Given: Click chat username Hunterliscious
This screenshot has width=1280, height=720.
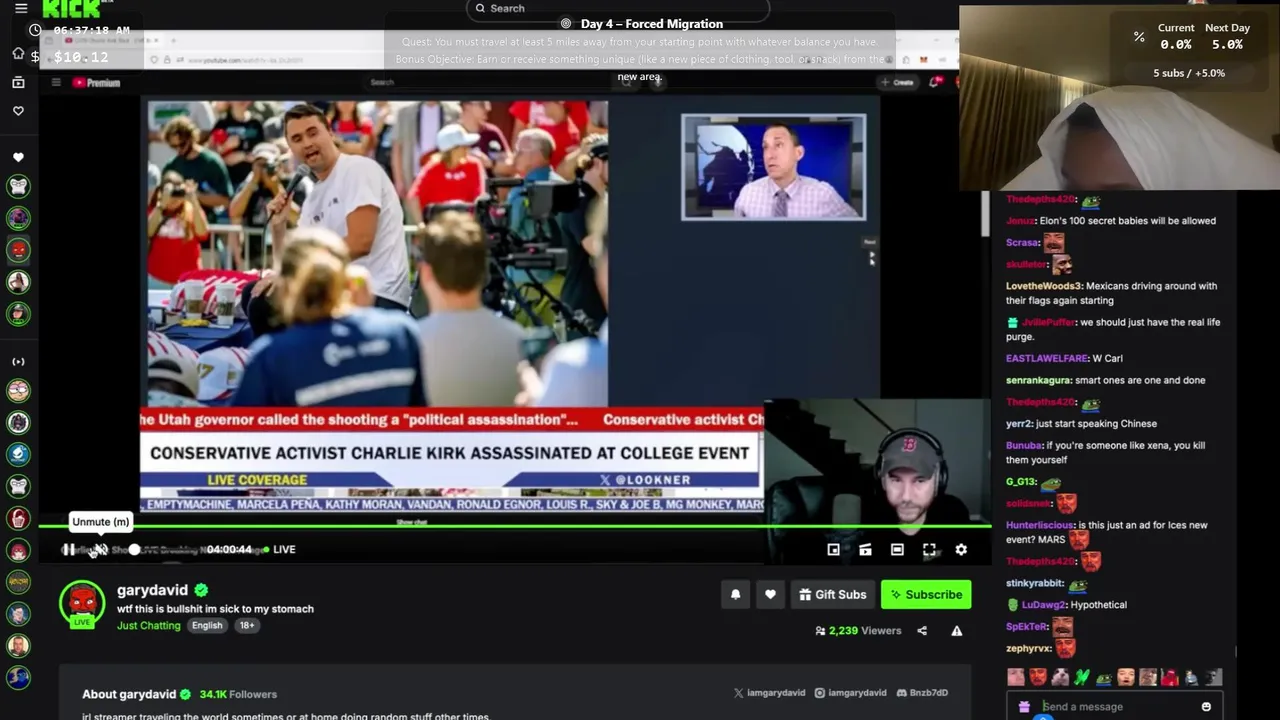Looking at the screenshot, I should click(1040, 525).
